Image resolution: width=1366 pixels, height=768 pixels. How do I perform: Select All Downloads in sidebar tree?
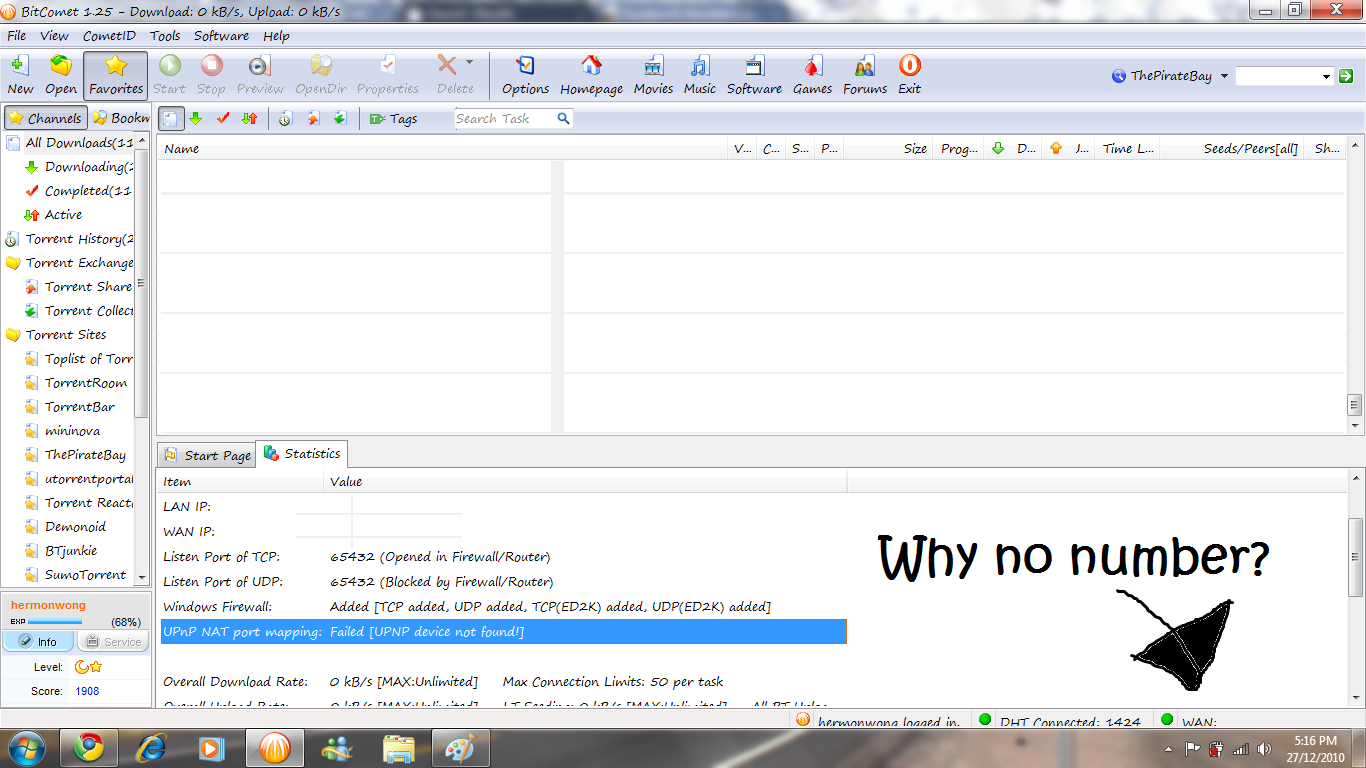[x=79, y=143]
